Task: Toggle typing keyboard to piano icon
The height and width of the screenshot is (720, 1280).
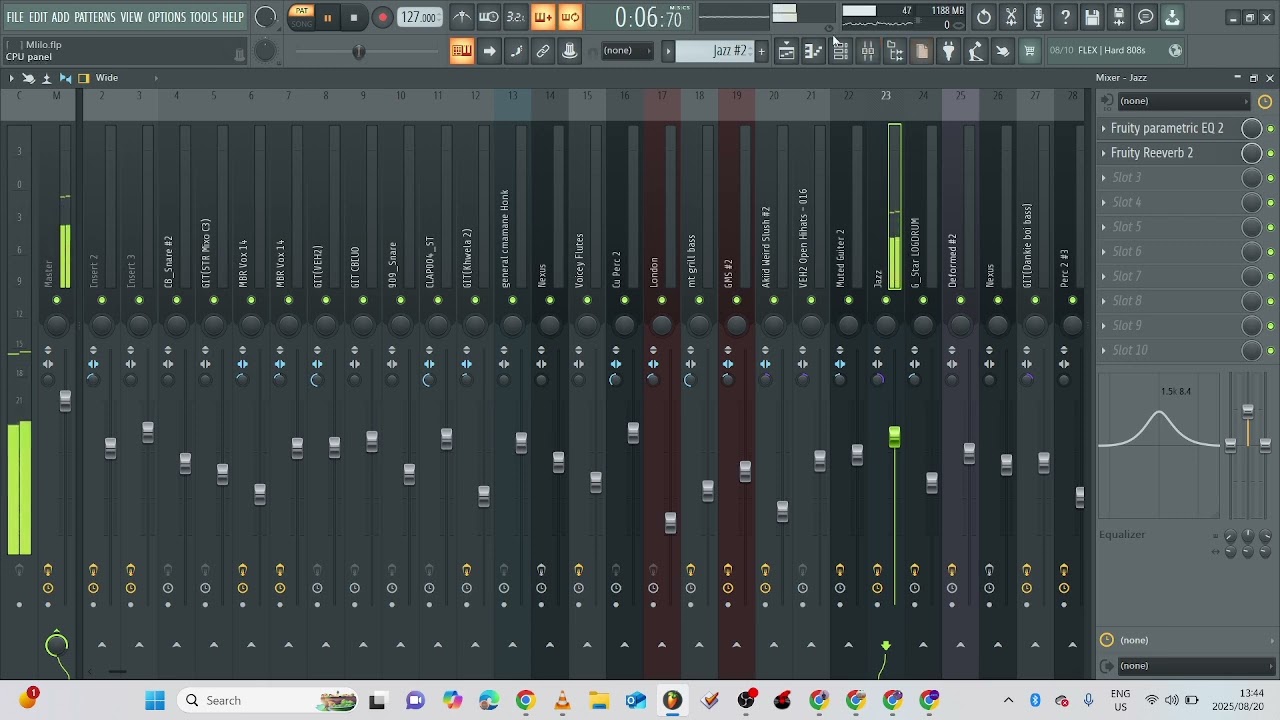Action: pyautogui.click(x=461, y=51)
